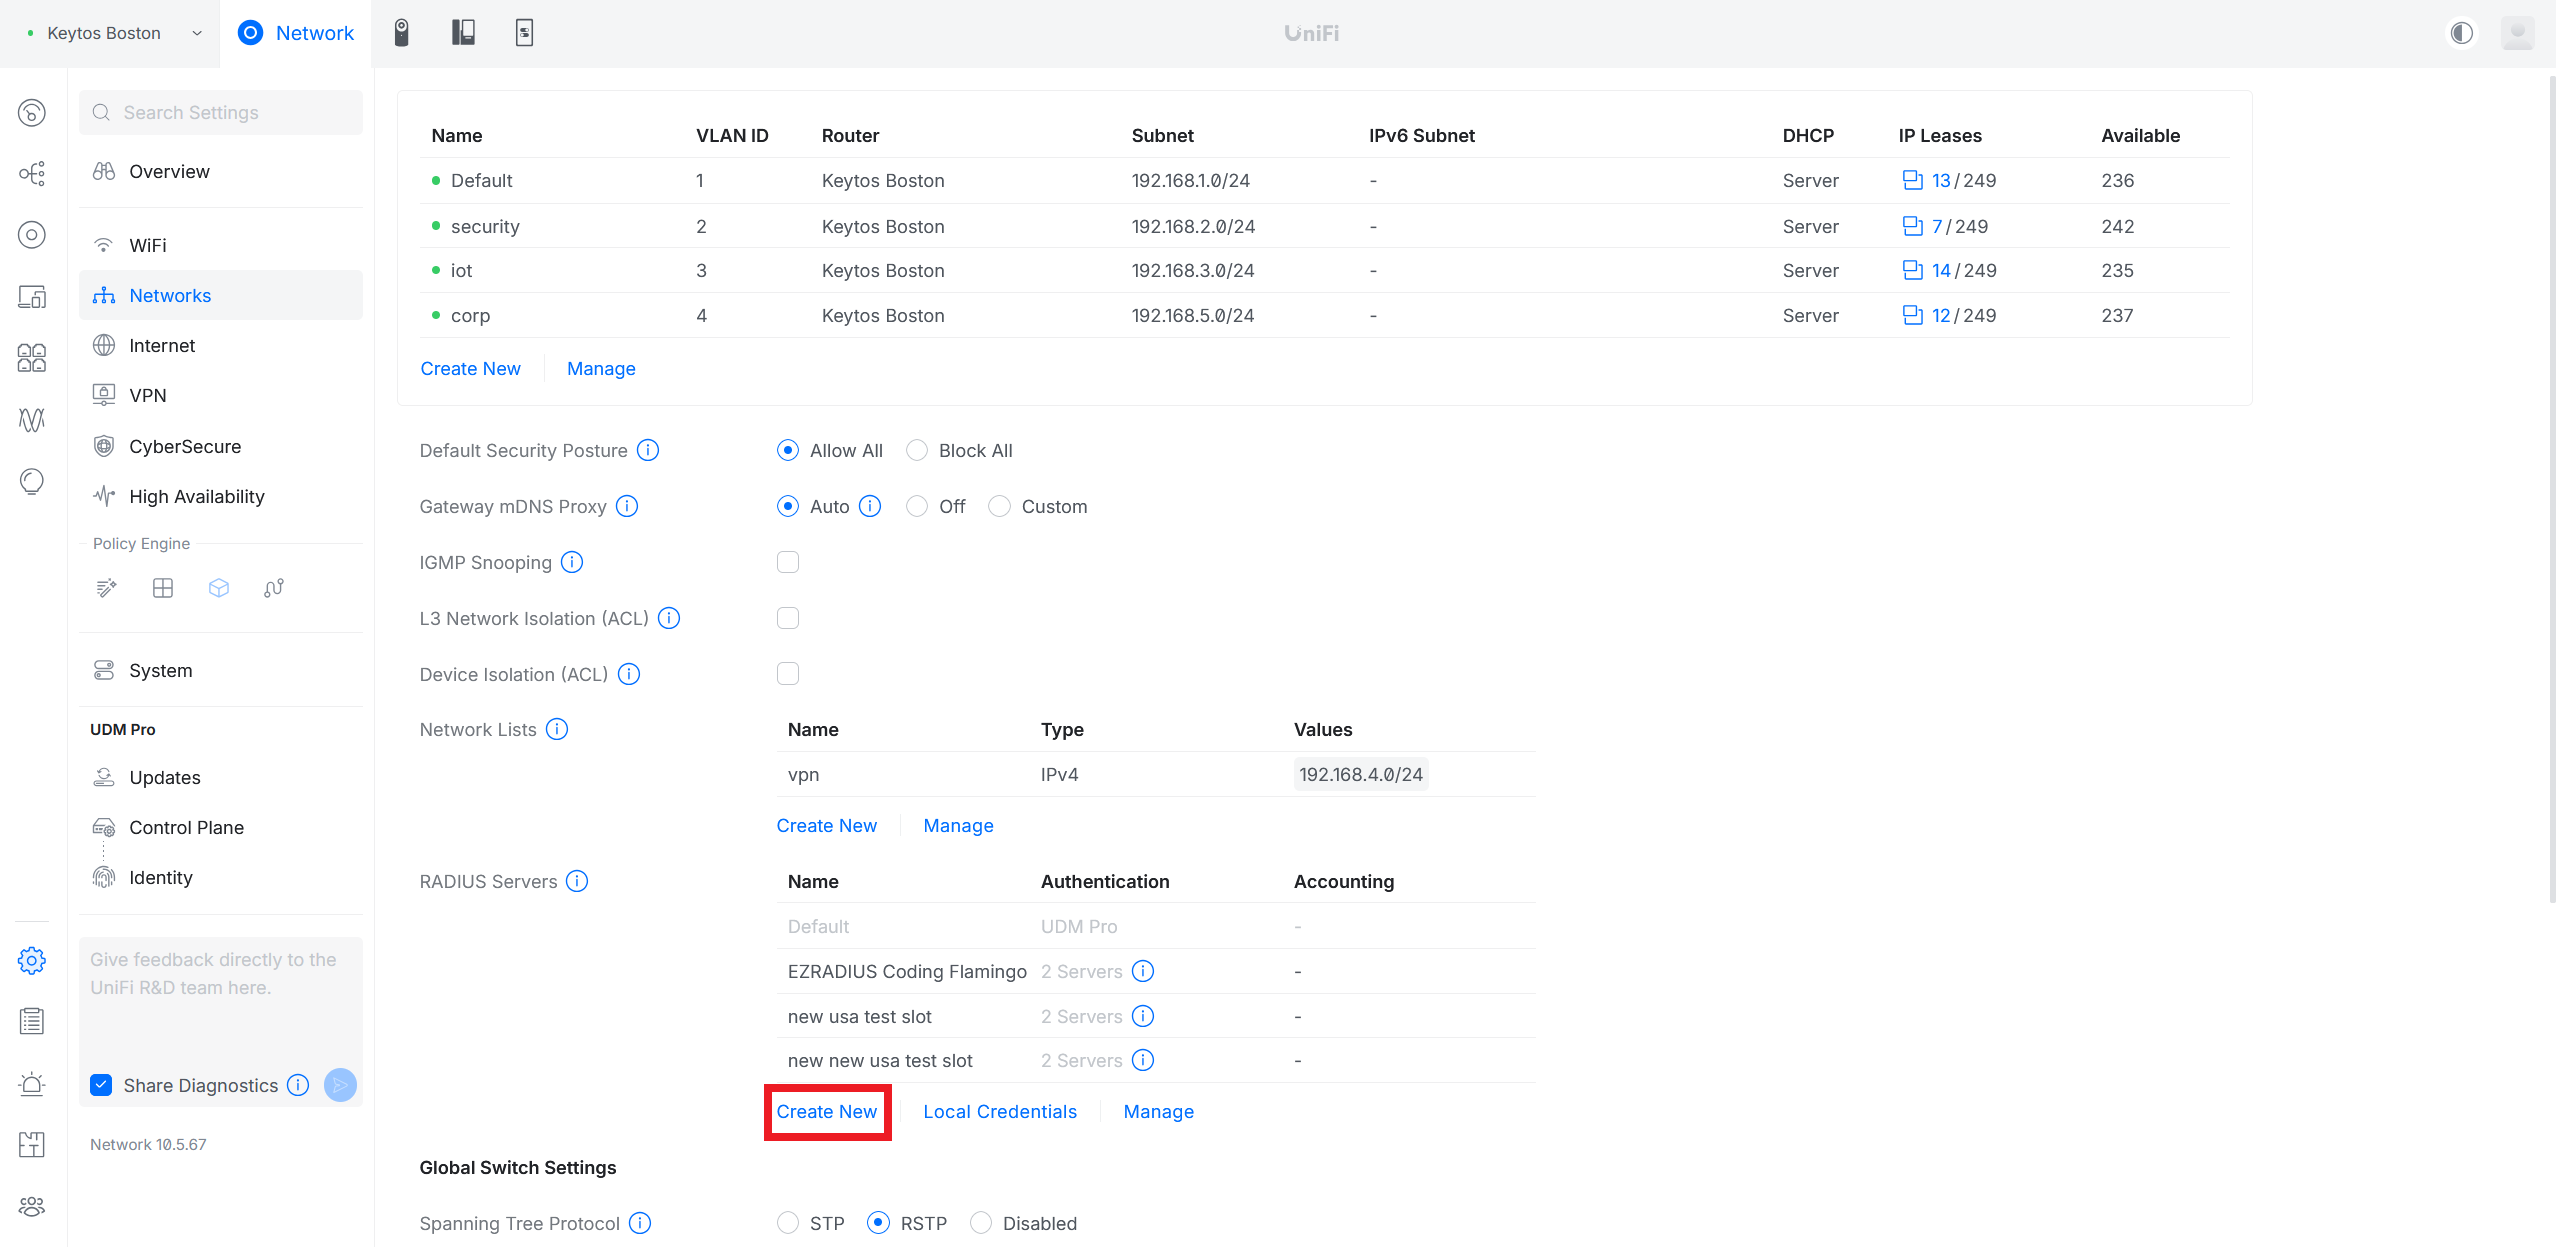Open the UniFi Devices icon in left rail
Viewport: 2556px width, 1247px height.
click(32, 235)
